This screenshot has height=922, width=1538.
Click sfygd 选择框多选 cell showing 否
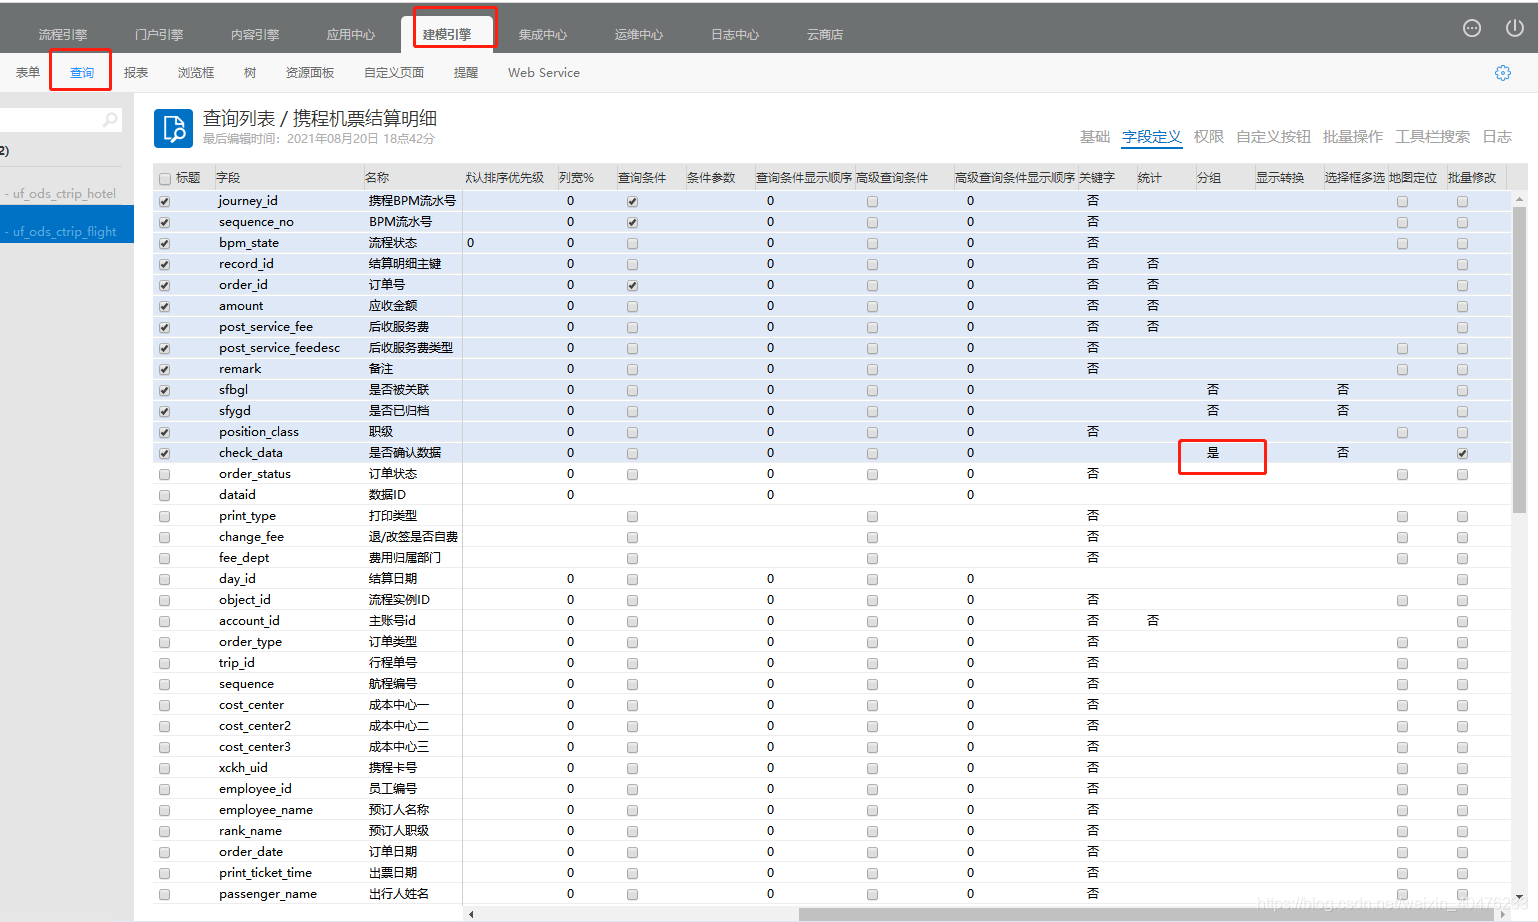1343,411
